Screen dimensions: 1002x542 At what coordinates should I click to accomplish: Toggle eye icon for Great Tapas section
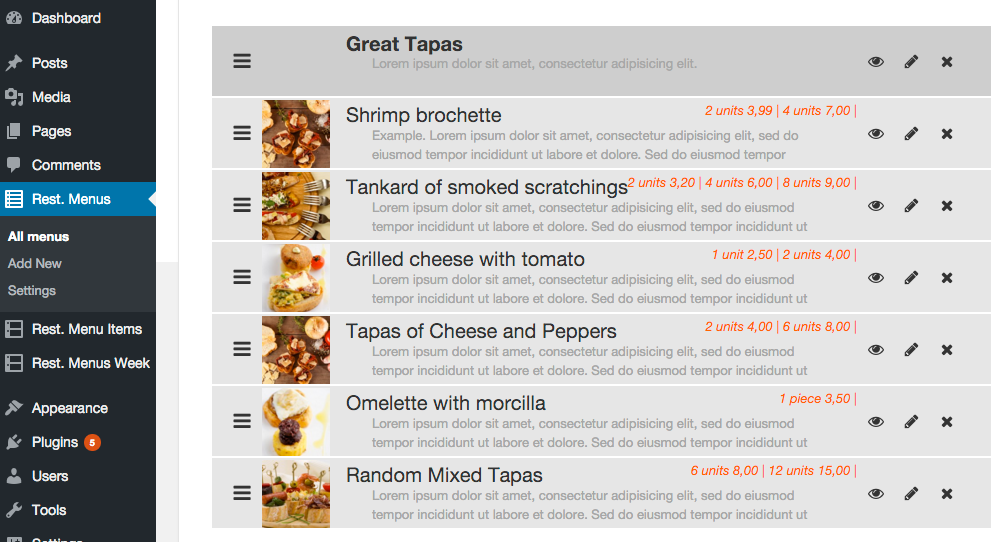876,61
